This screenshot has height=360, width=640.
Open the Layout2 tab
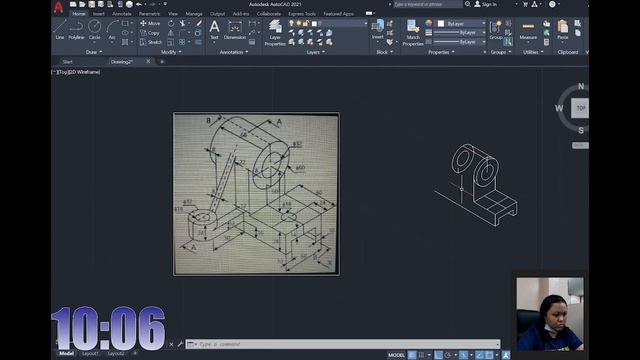(x=116, y=353)
